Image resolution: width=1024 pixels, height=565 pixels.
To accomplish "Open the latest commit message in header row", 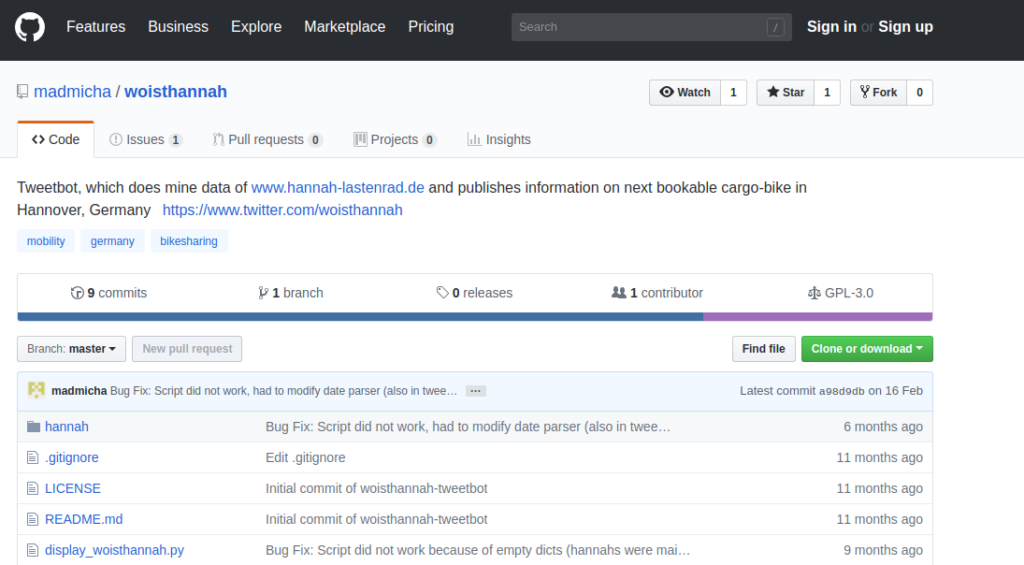I will click(283, 391).
